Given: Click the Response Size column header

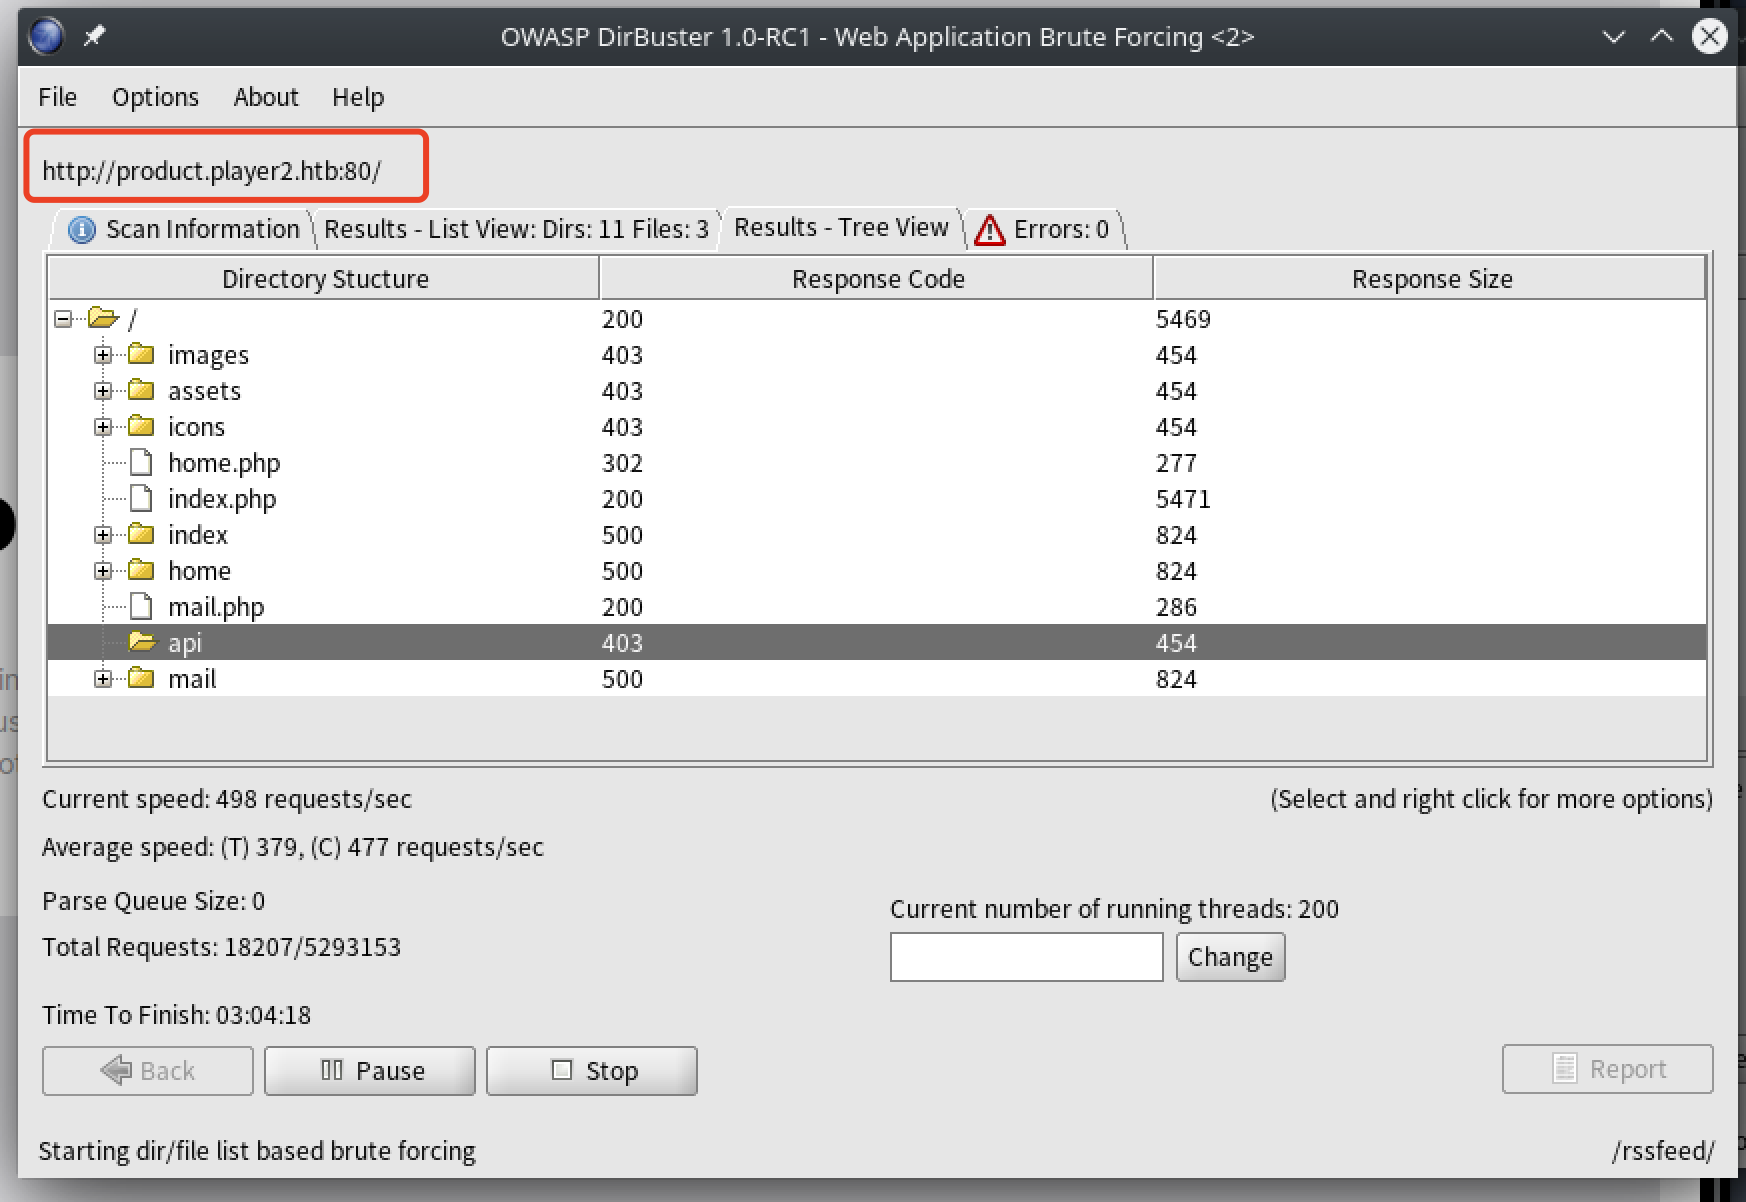Looking at the screenshot, I should (x=1431, y=278).
